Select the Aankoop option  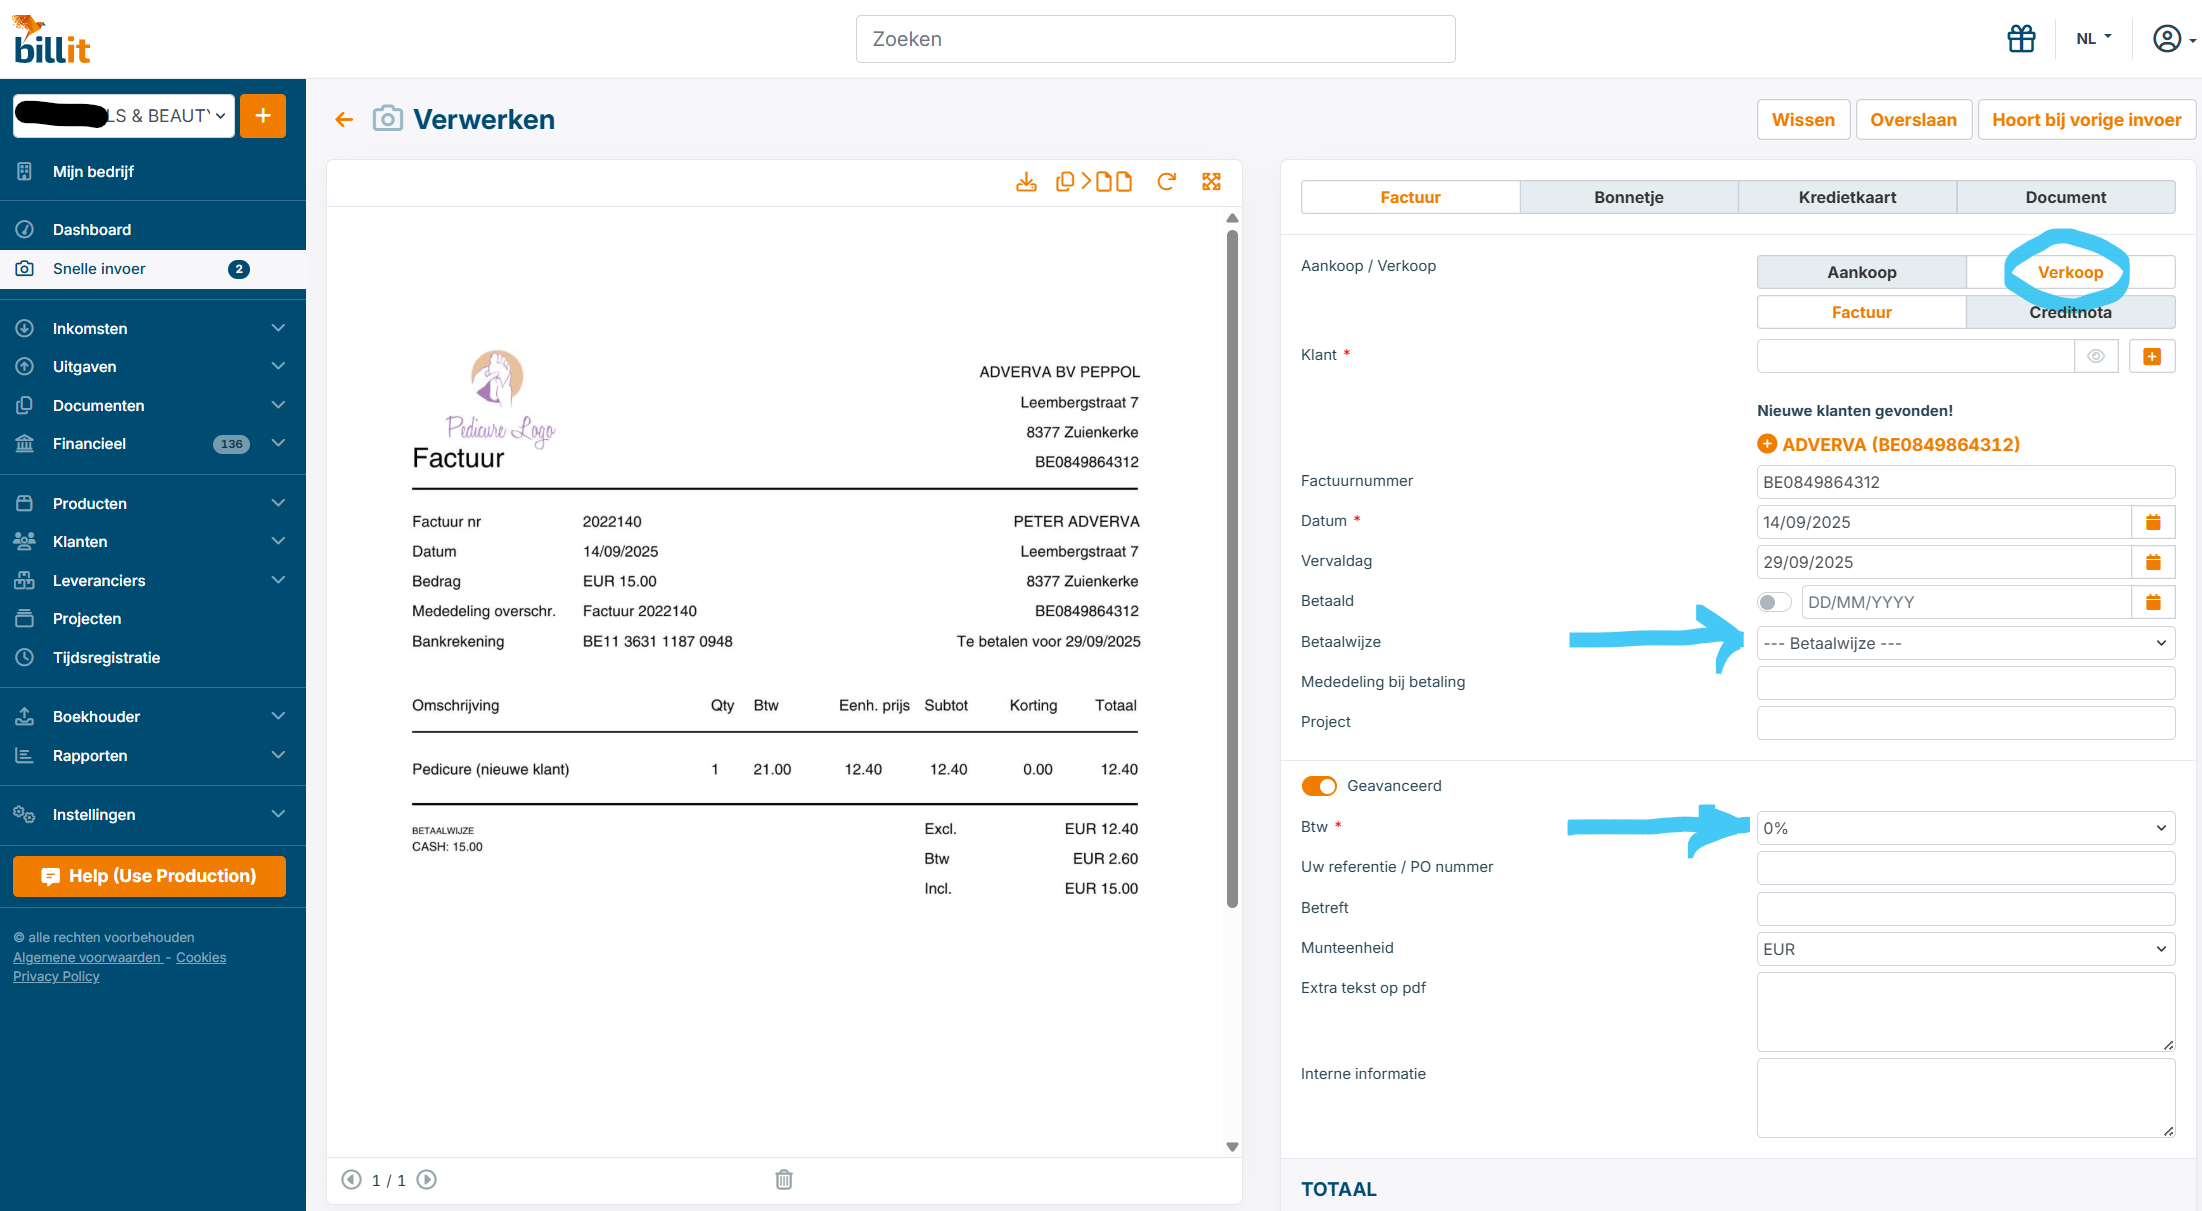tap(1861, 272)
